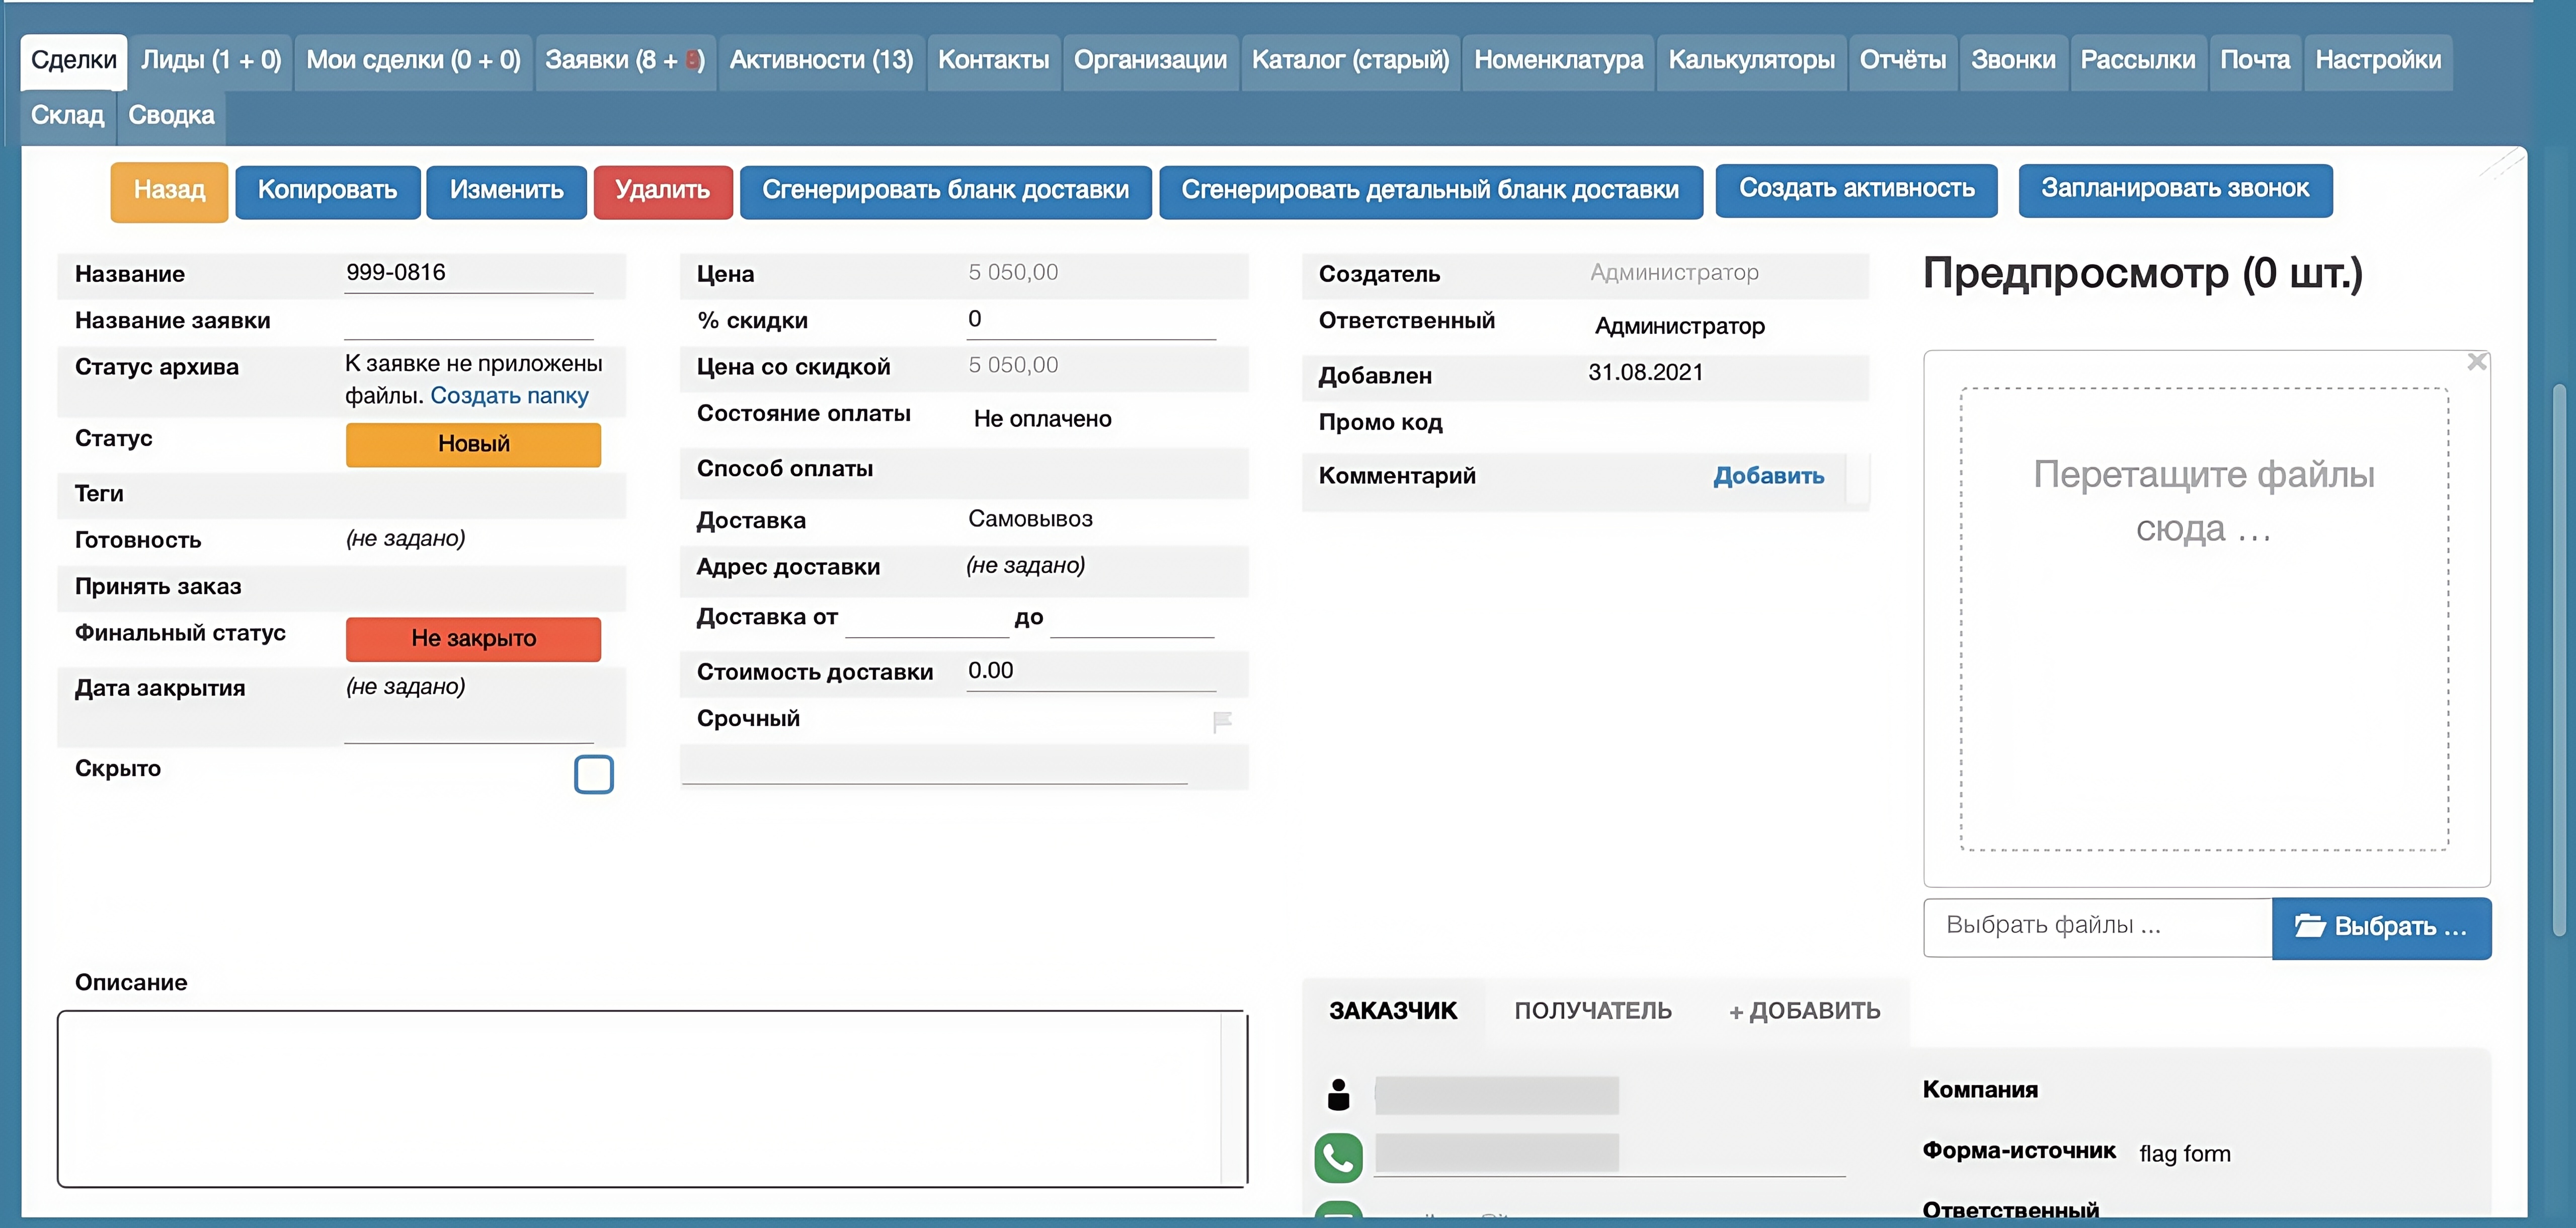Click the Описание text area
The height and width of the screenshot is (1228, 2576).
point(652,1099)
